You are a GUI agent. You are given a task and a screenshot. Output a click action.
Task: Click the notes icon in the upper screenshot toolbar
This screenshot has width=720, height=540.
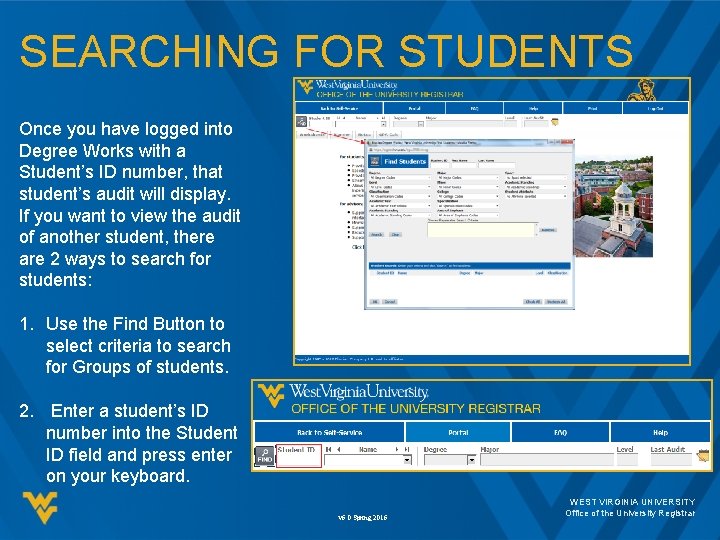[555, 122]
